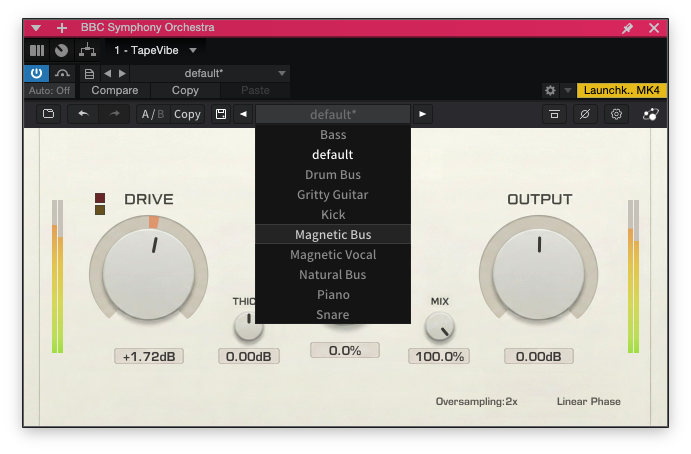Choose the Bass preset

333,134
